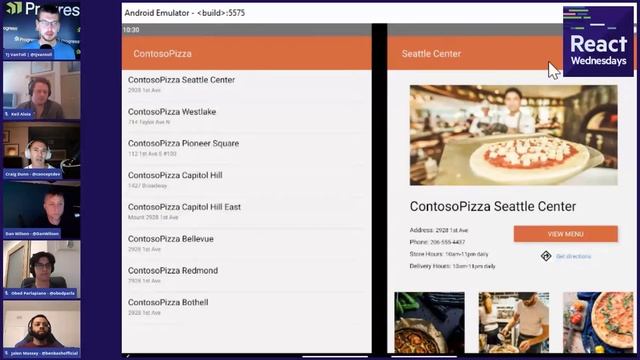This screenshot has height=360, width=640.
Task: Click the VIEW MENU button
Action: pyautogui.click(x=565, y=234)
